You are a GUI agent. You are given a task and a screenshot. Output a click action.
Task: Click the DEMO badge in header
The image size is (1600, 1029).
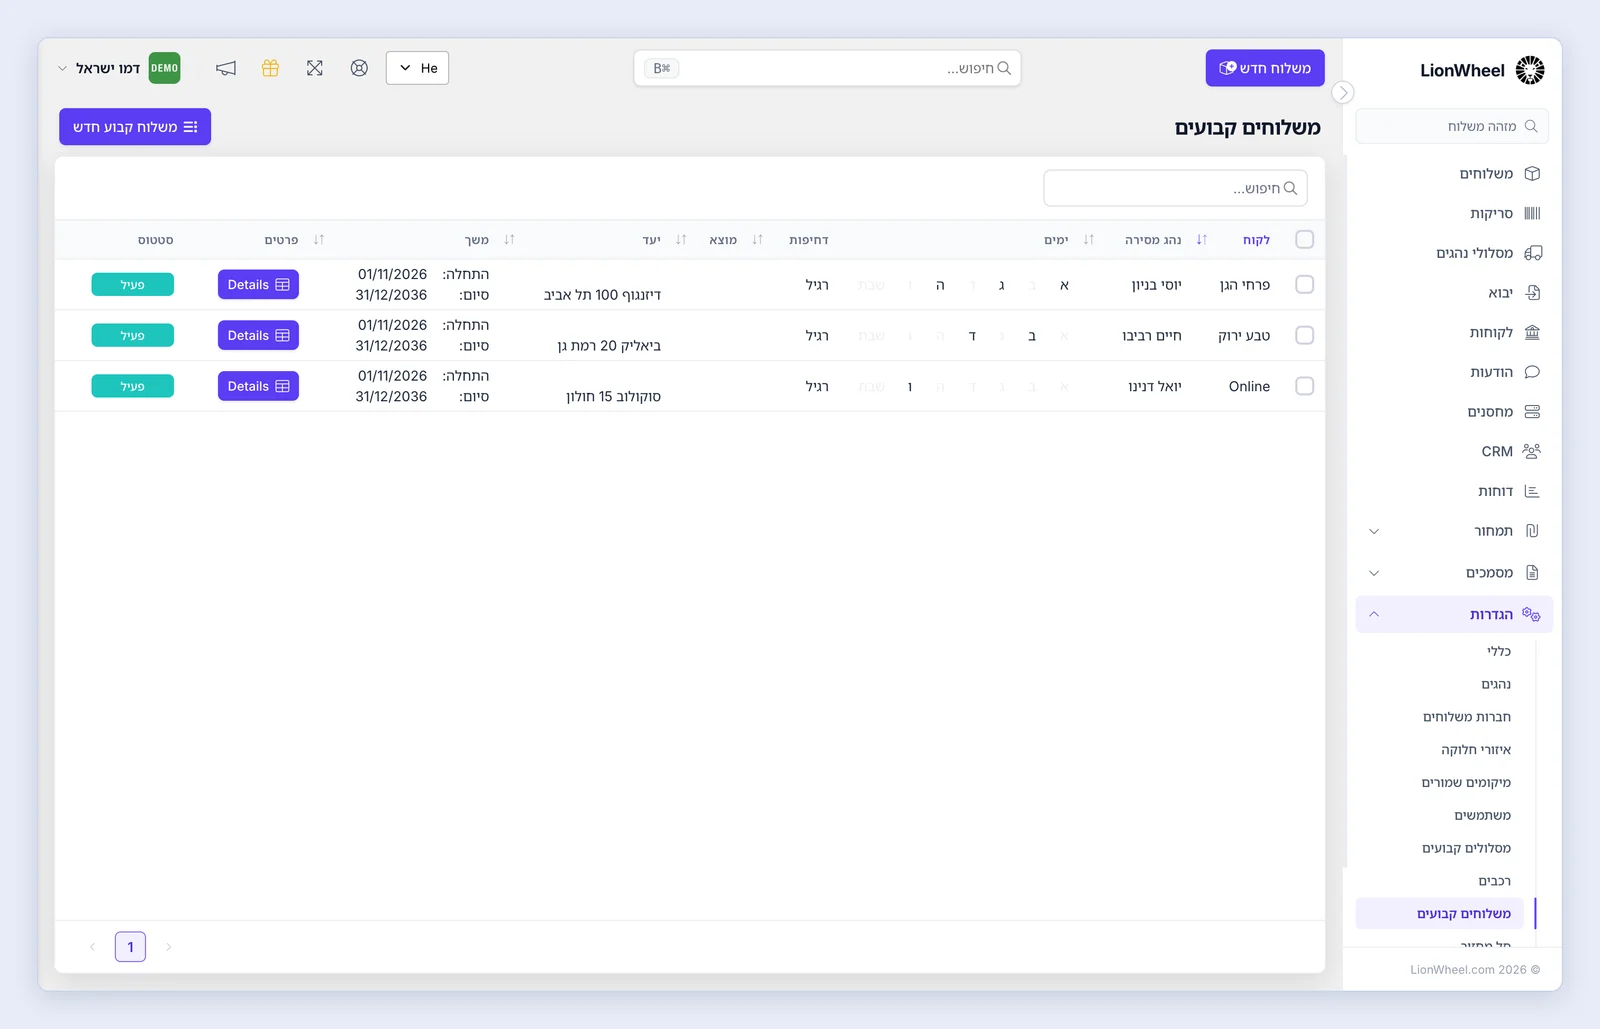click(x=164, y=68)
